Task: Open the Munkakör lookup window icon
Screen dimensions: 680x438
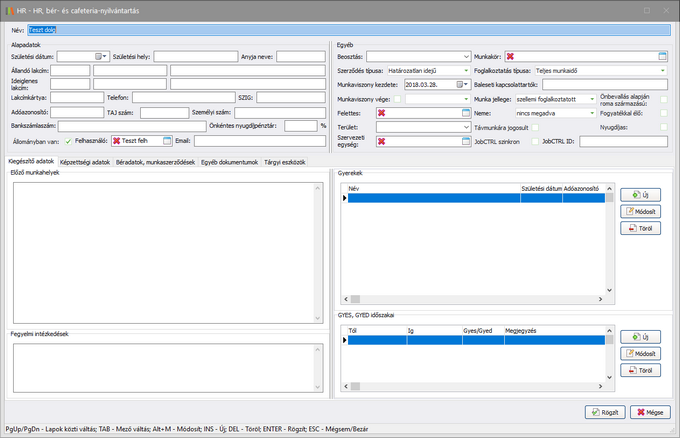Action: tap(661, 57)
